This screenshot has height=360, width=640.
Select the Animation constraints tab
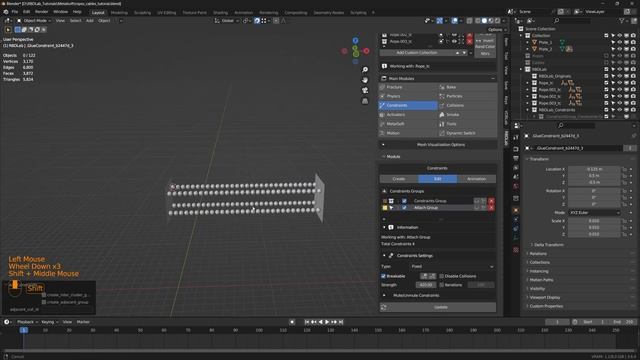coord(476,179)
